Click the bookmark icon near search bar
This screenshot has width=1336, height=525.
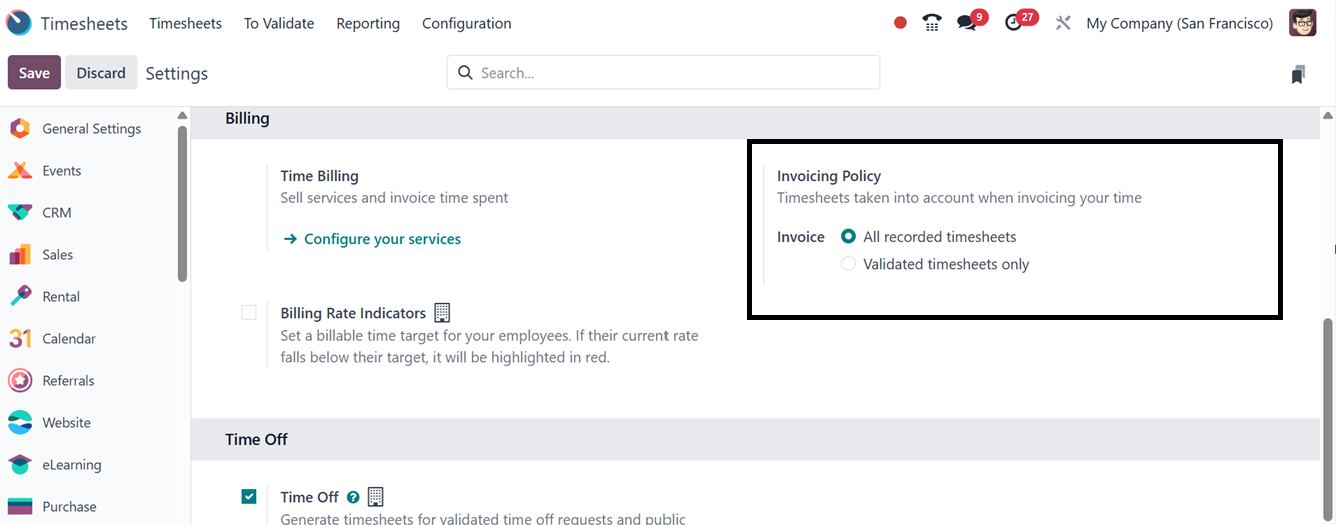click(1298, 74)
